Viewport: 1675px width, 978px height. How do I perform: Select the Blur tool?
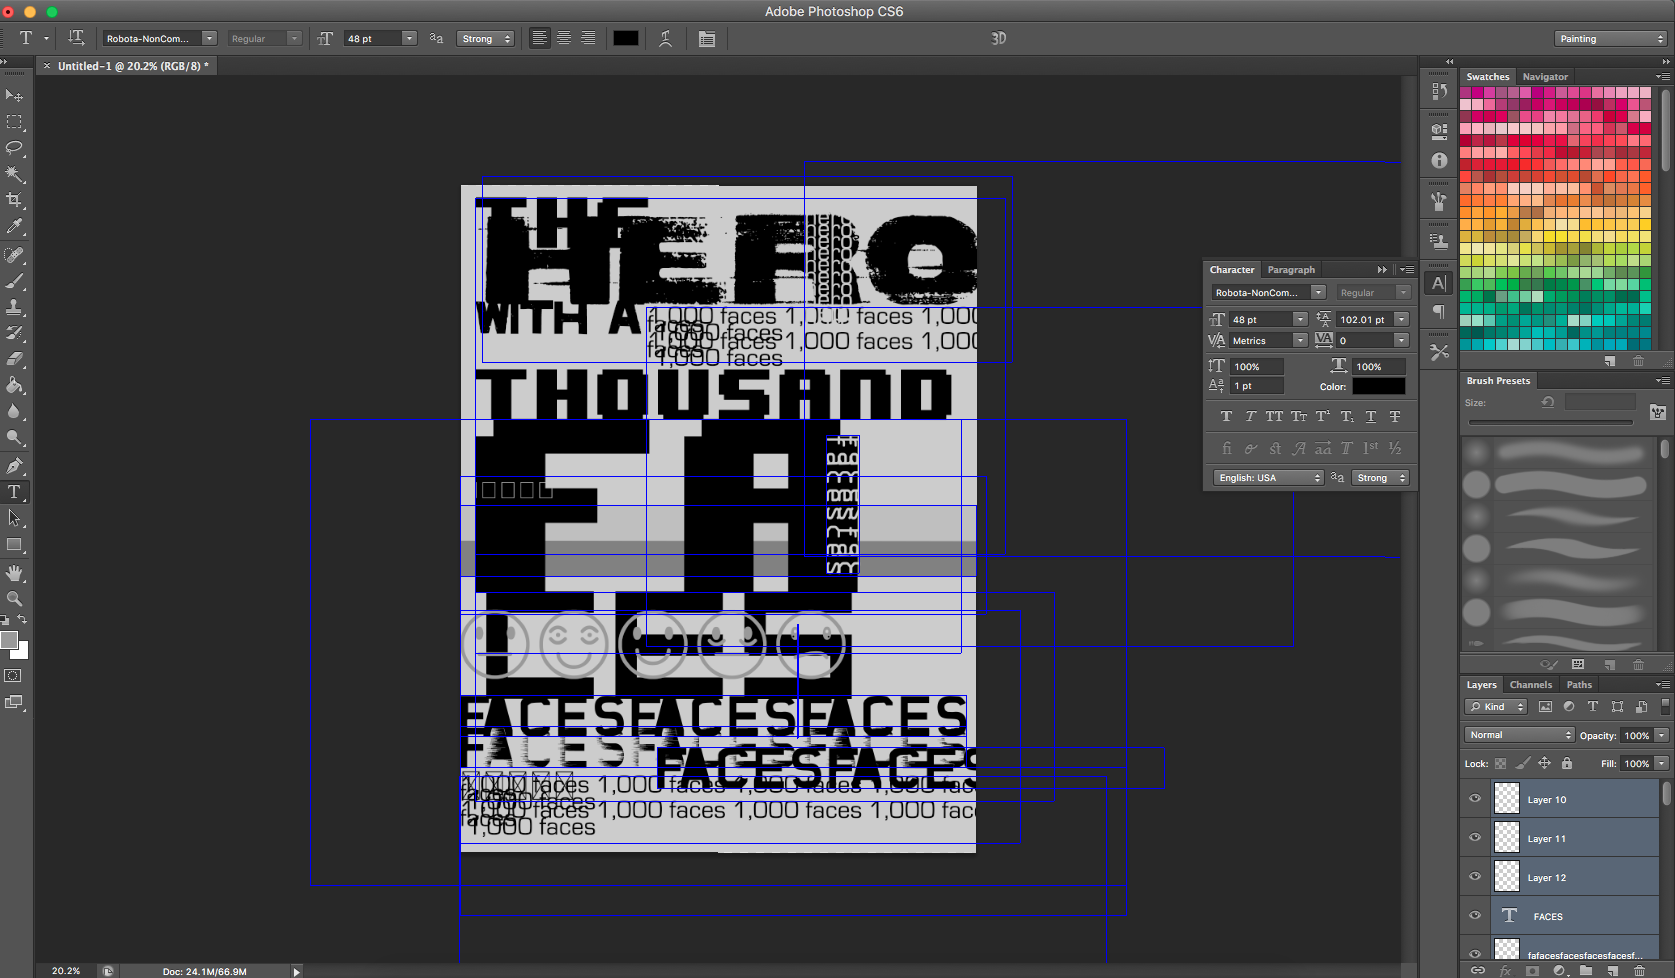[14, 411]
